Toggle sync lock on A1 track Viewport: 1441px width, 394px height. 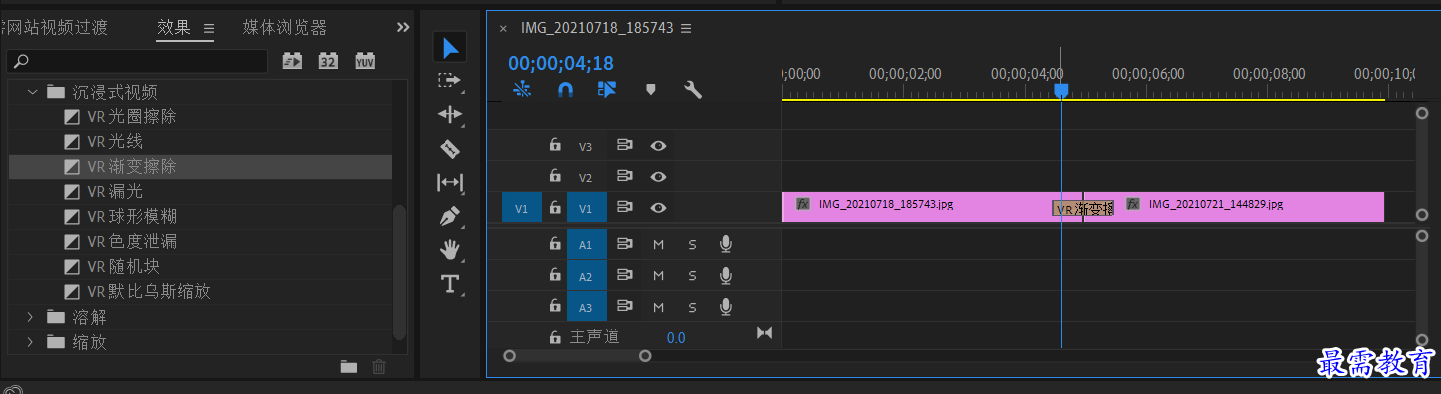coord(625,243)
